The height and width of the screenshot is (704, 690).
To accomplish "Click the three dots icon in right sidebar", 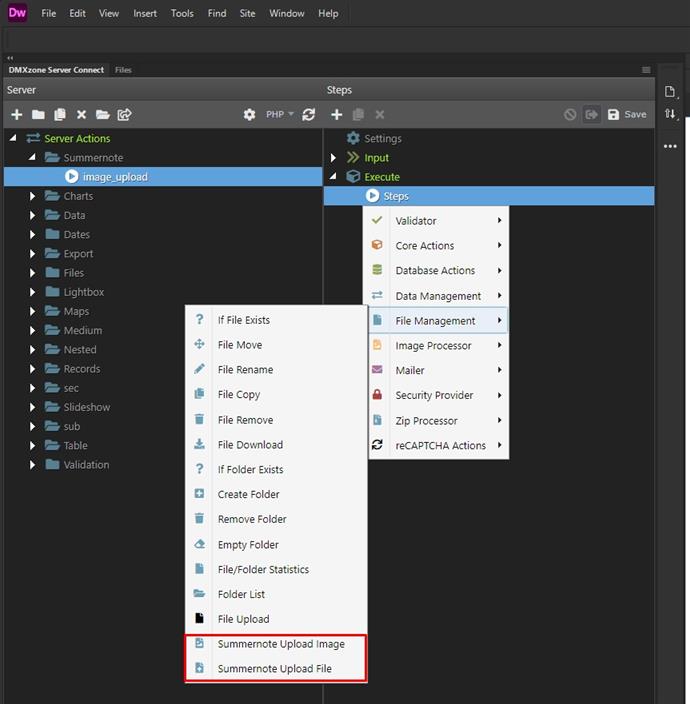I will (x=670, y=146).
